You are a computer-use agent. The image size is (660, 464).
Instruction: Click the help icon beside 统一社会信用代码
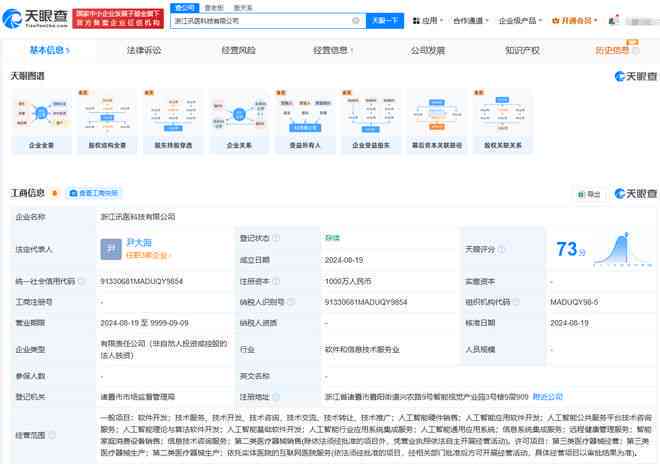pos(81,281)
